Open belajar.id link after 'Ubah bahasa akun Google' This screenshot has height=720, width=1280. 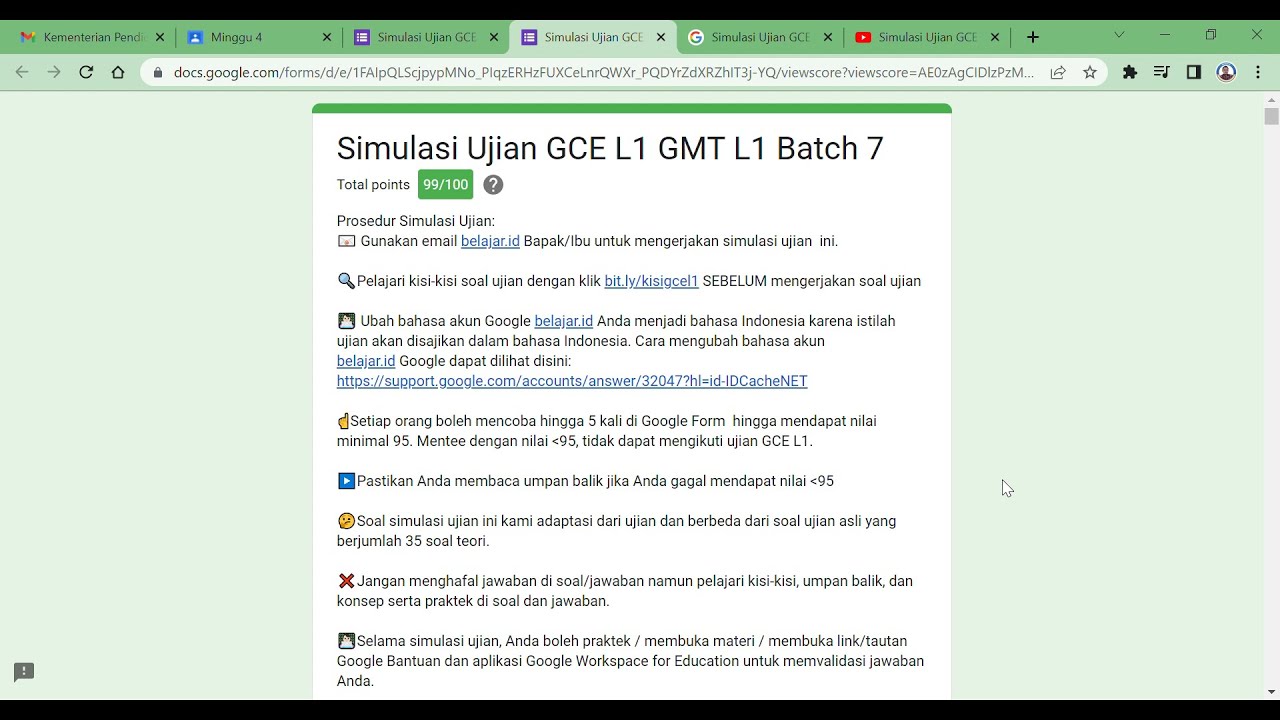point(564,321)
